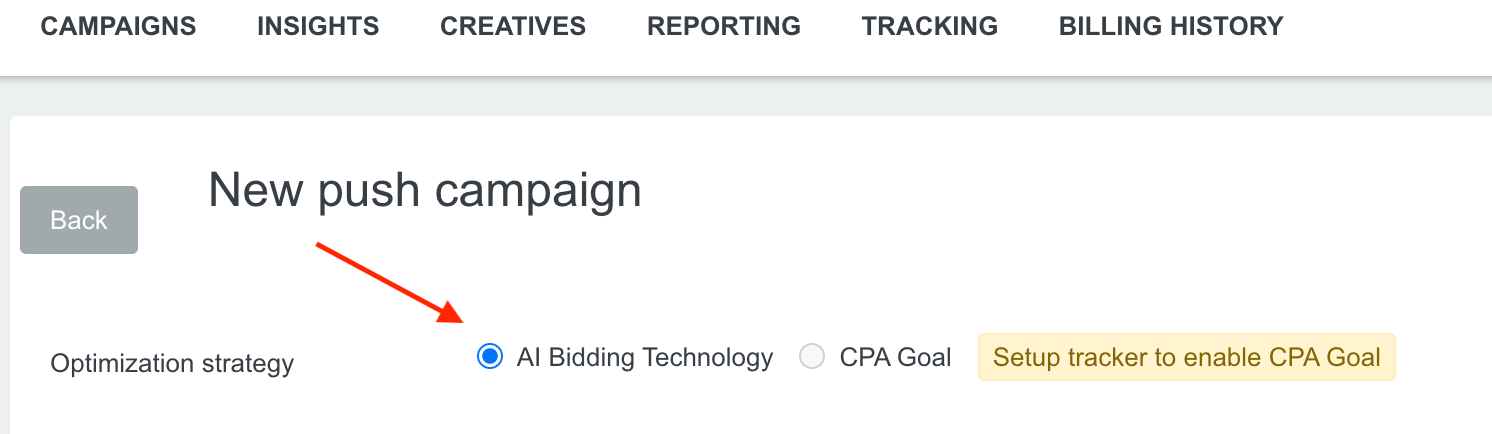
Task: Select the TRACKING tab
Action: click(930, 27)
